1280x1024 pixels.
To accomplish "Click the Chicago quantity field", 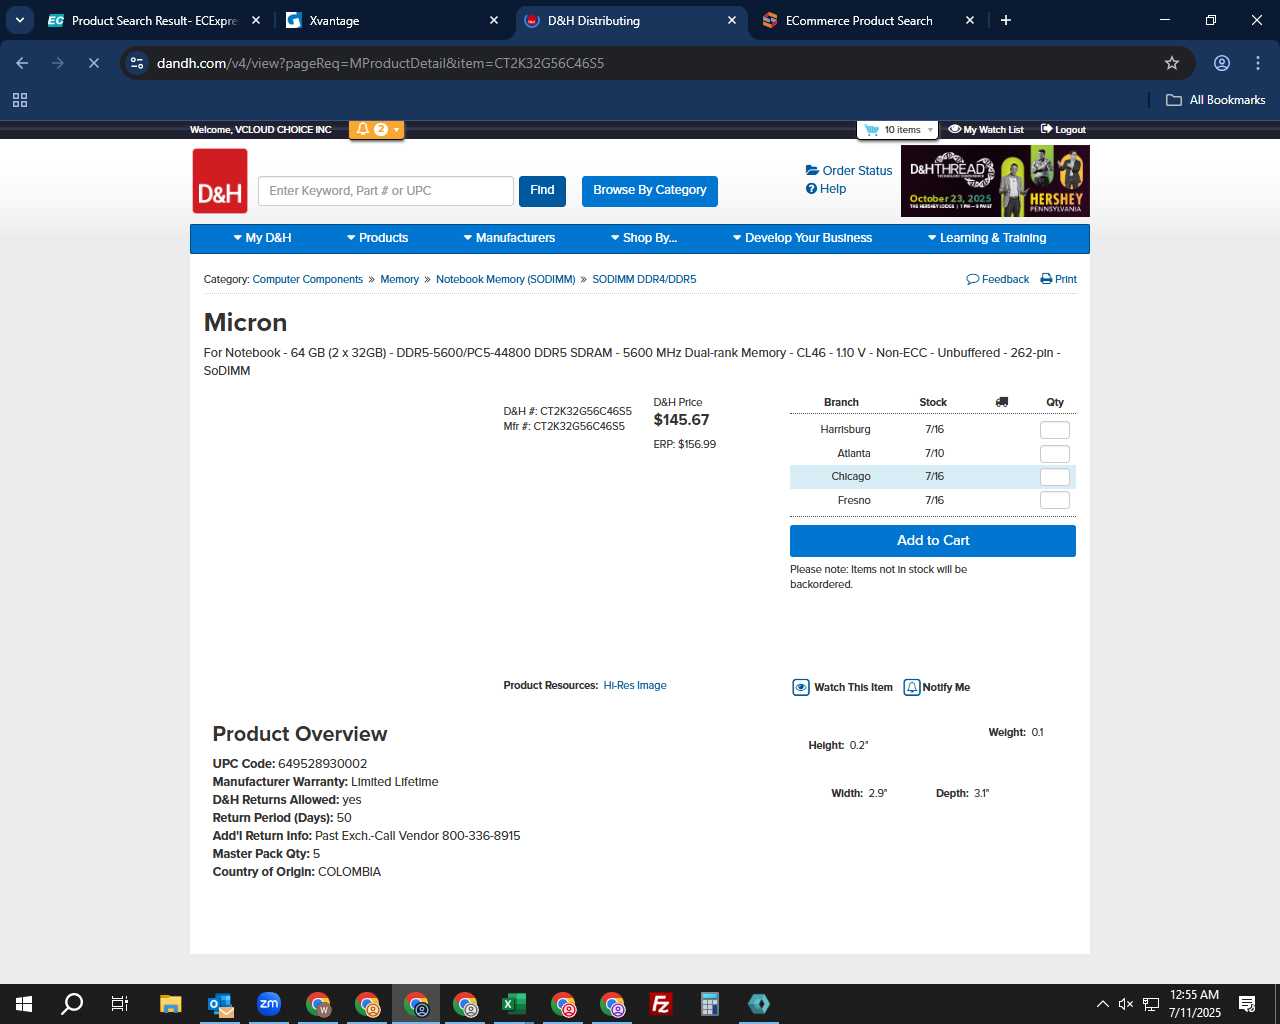I will pyautogui.click(x=1055, y=477).
